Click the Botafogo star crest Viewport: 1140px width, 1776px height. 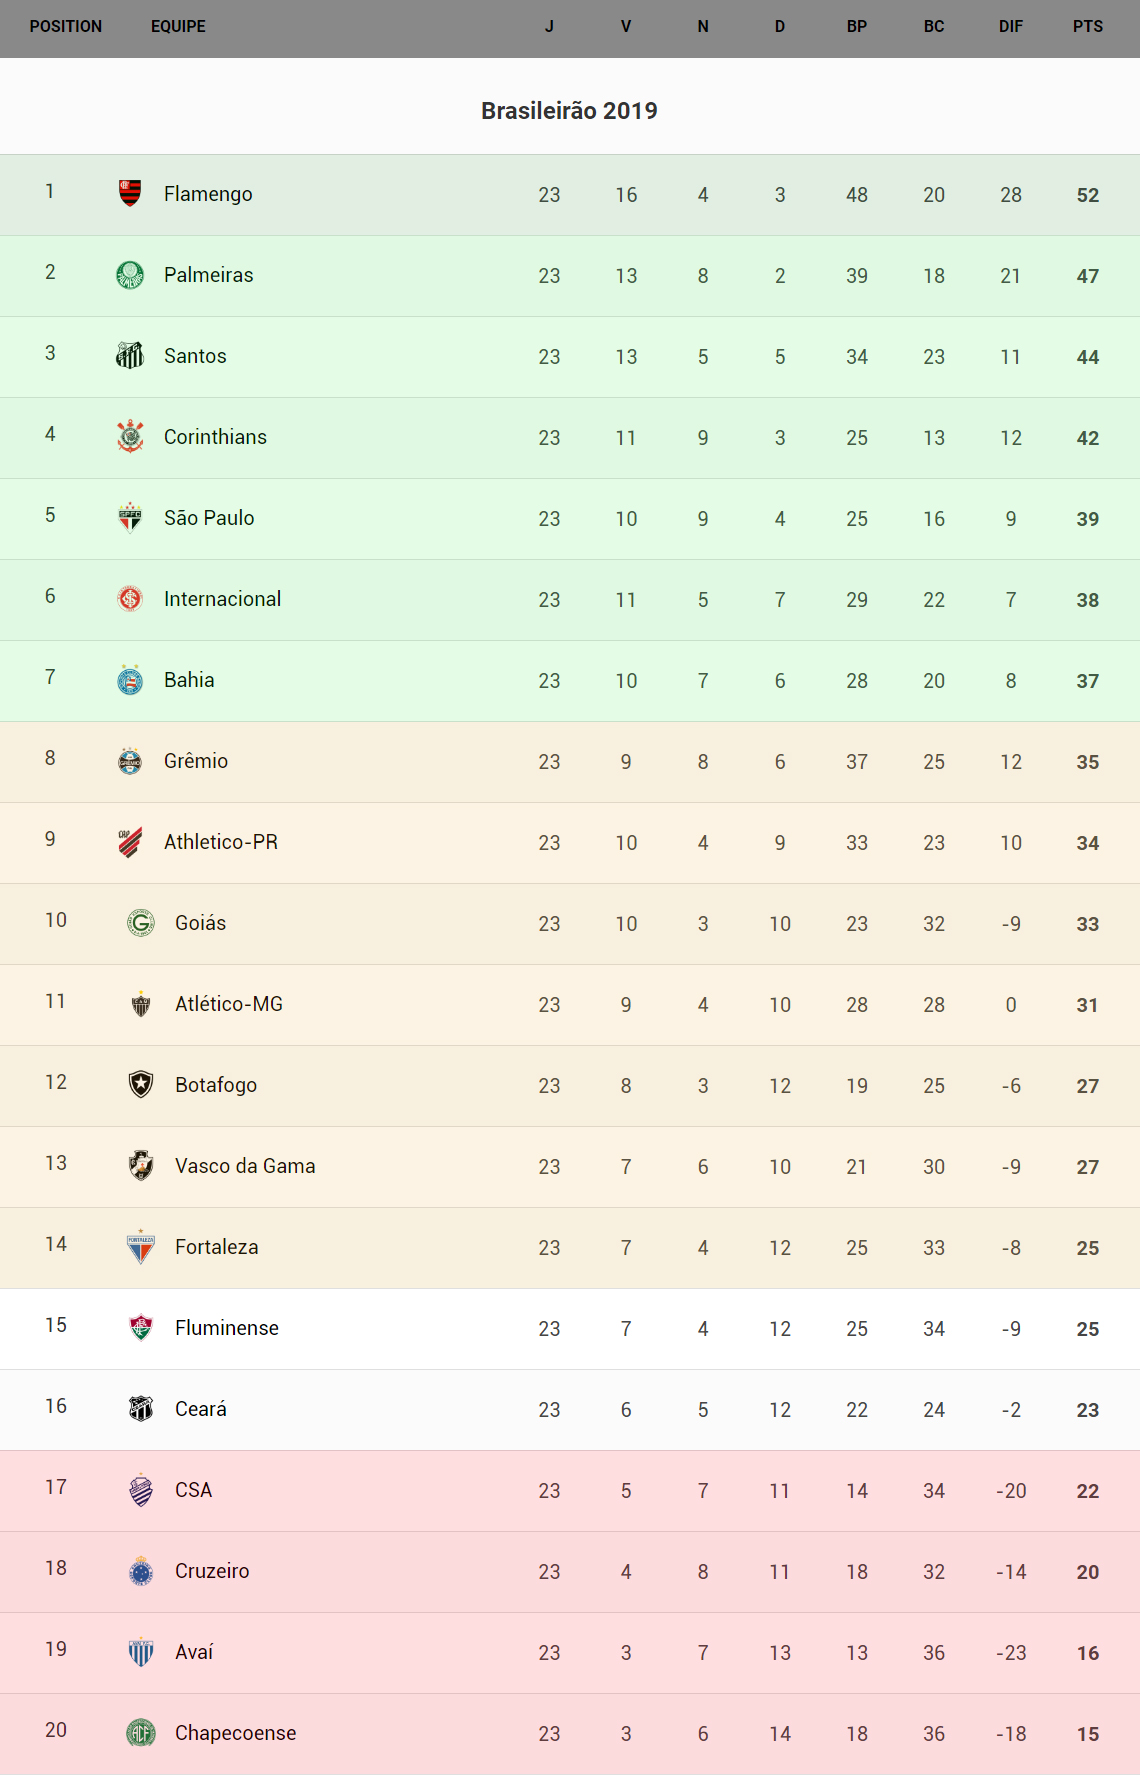tap(141, 1084)
